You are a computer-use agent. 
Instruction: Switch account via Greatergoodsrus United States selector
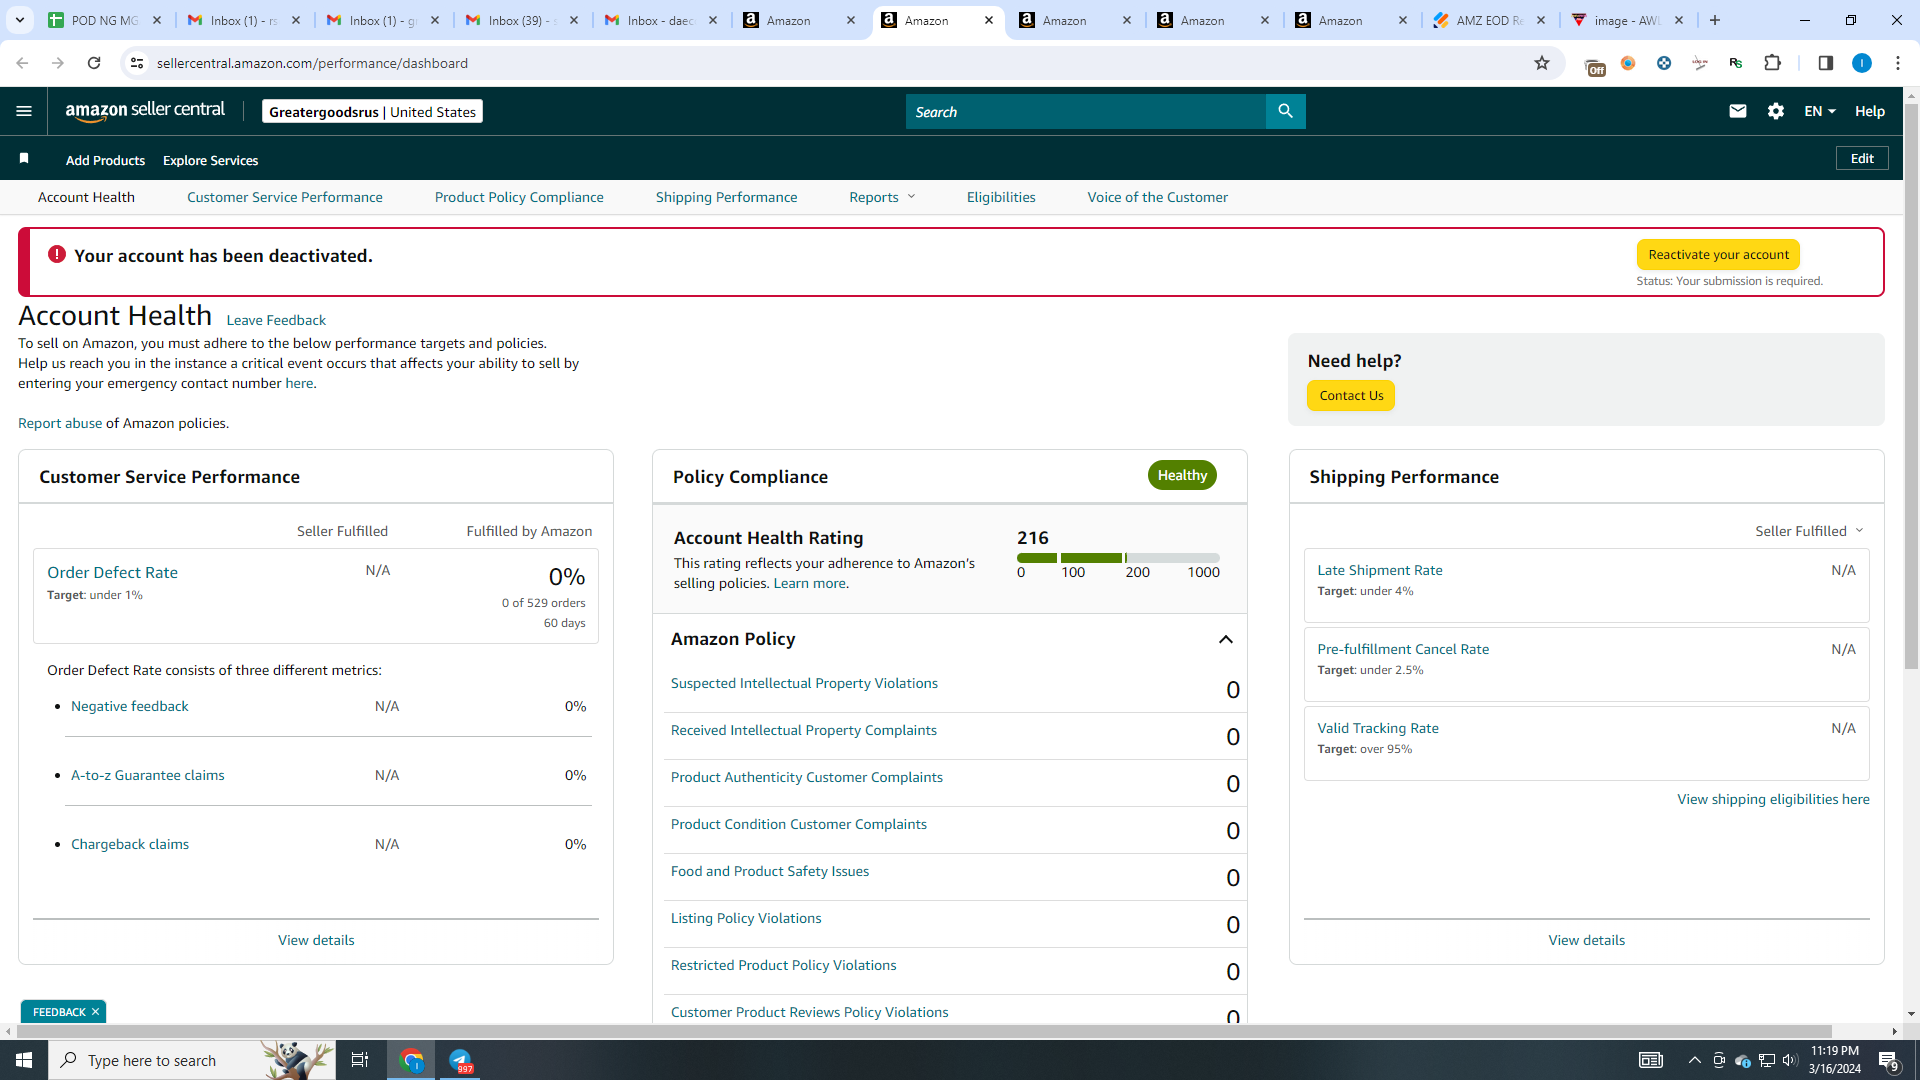click(372, 111)
